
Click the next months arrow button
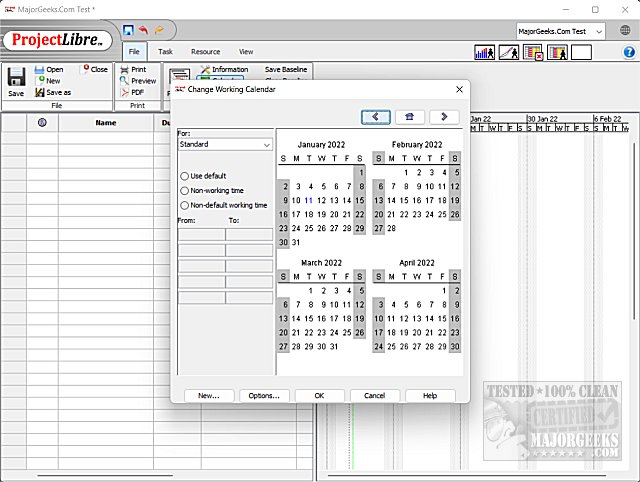coord(444,117)
